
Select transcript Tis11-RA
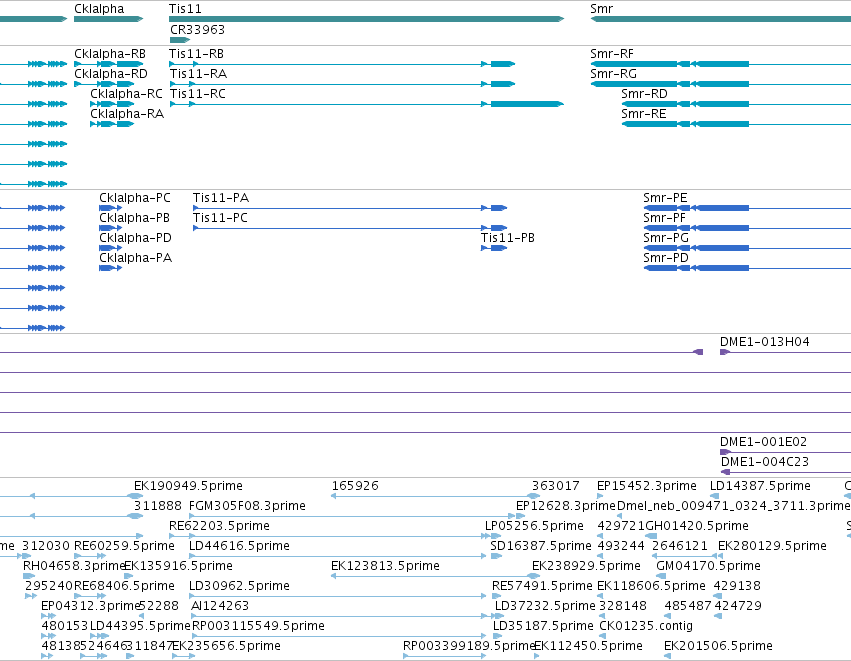pos(342,84)
